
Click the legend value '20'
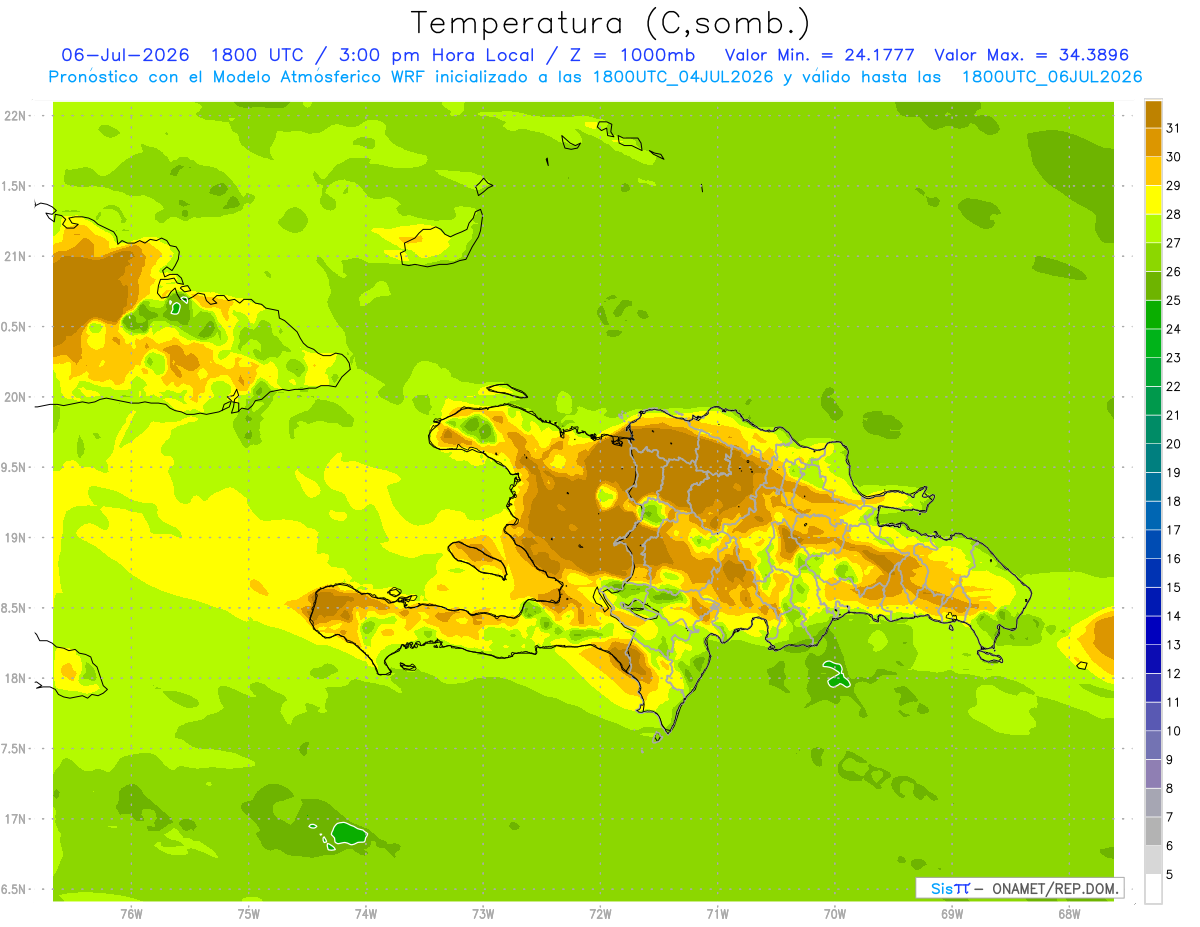point(1173,444)
